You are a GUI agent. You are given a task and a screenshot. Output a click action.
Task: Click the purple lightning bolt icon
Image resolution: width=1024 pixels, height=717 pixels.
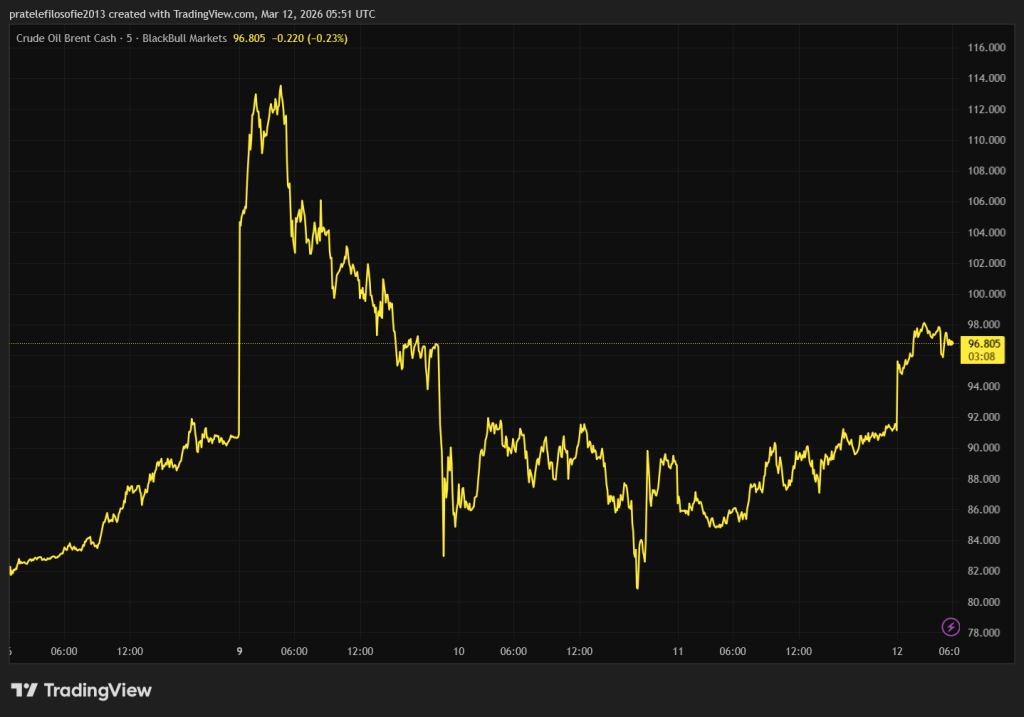click(x=950, y=627)
